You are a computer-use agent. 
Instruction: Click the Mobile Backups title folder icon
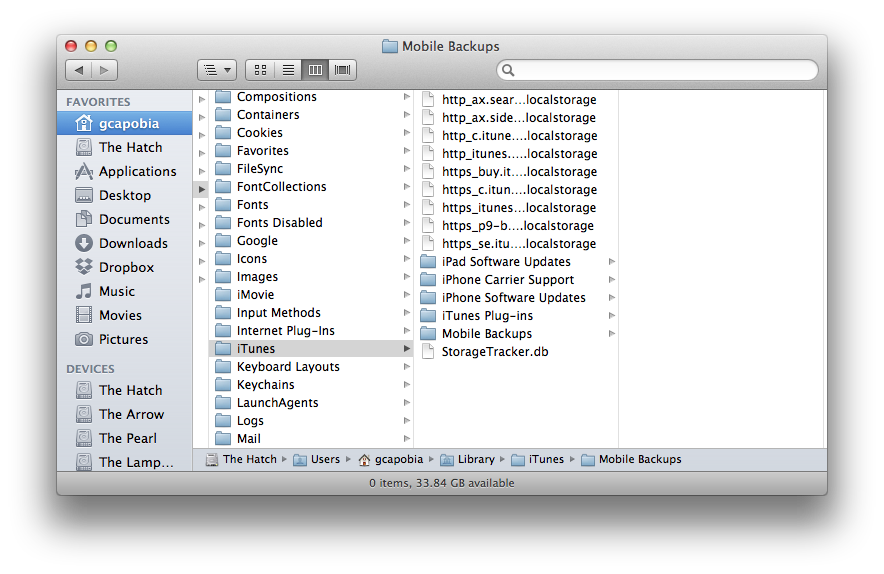390,46
